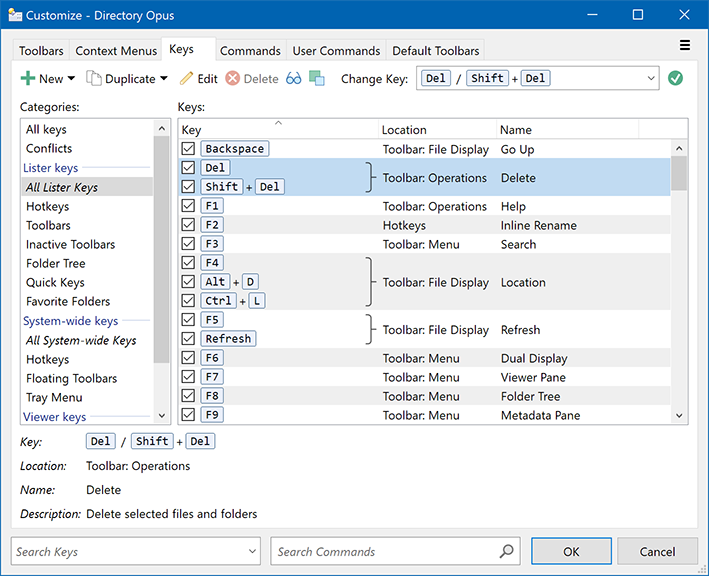Select the Viewer Pane row
The height and width of the screenshot is (576, 709).
(x=425, y=377)
